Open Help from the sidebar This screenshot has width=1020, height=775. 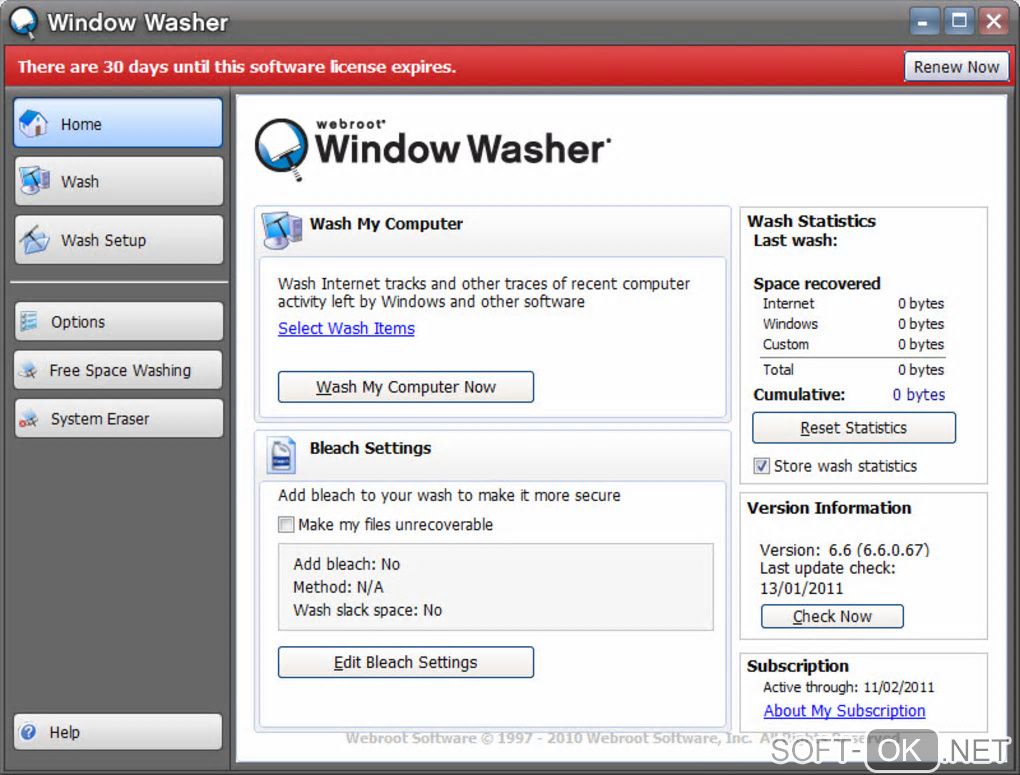(118, 732)
